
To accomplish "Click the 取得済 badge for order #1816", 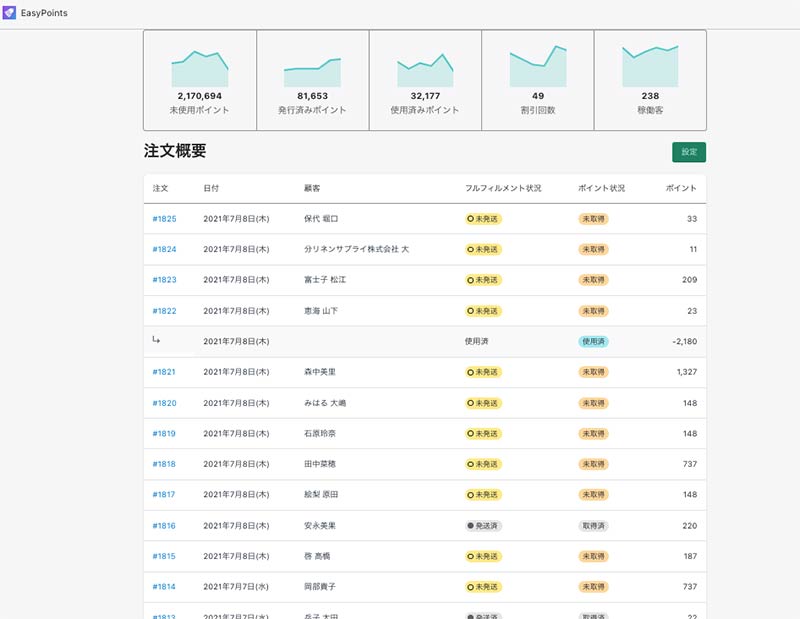I will tap(593, 526).
